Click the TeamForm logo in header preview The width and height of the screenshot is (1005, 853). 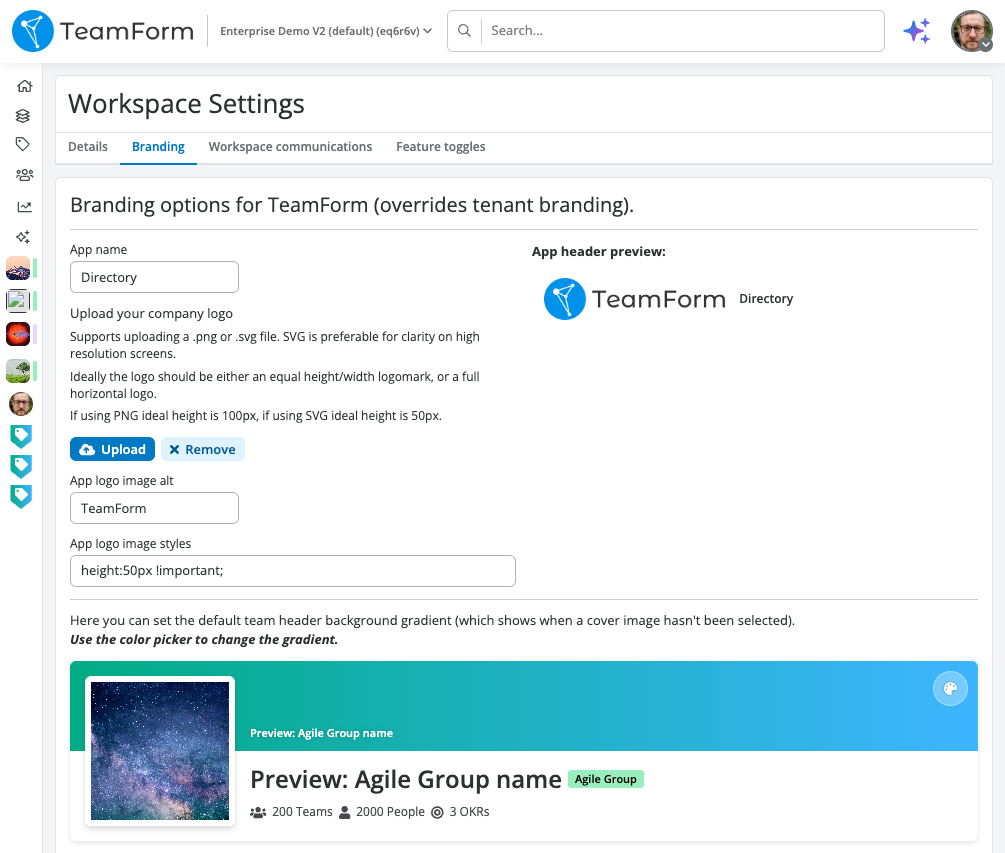click(635, 299)
